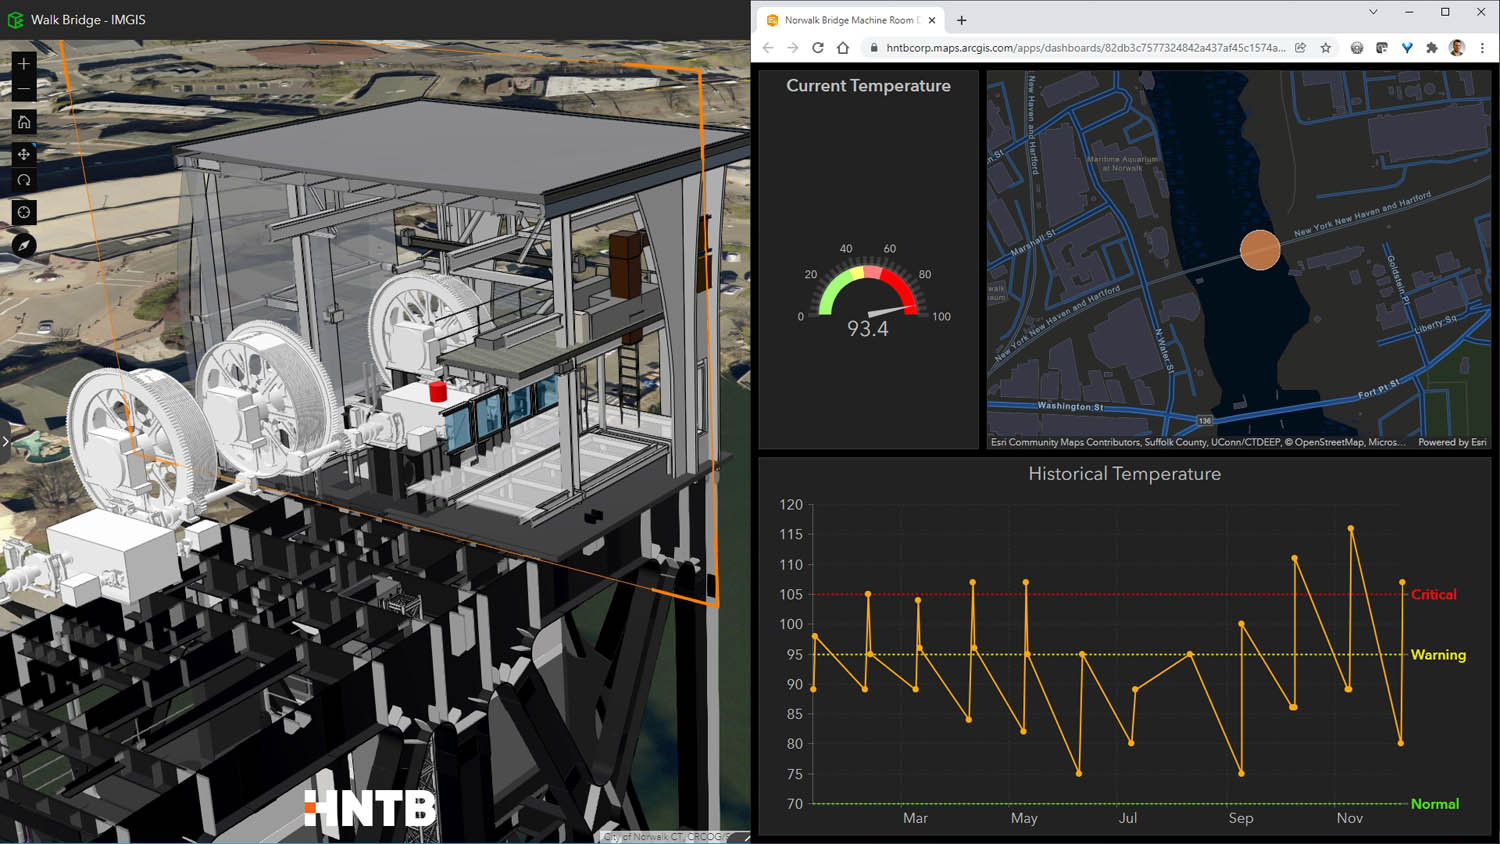Click the map attribution text
Viewport: 1500px width, 844px height.
(x=1198, y=442)
